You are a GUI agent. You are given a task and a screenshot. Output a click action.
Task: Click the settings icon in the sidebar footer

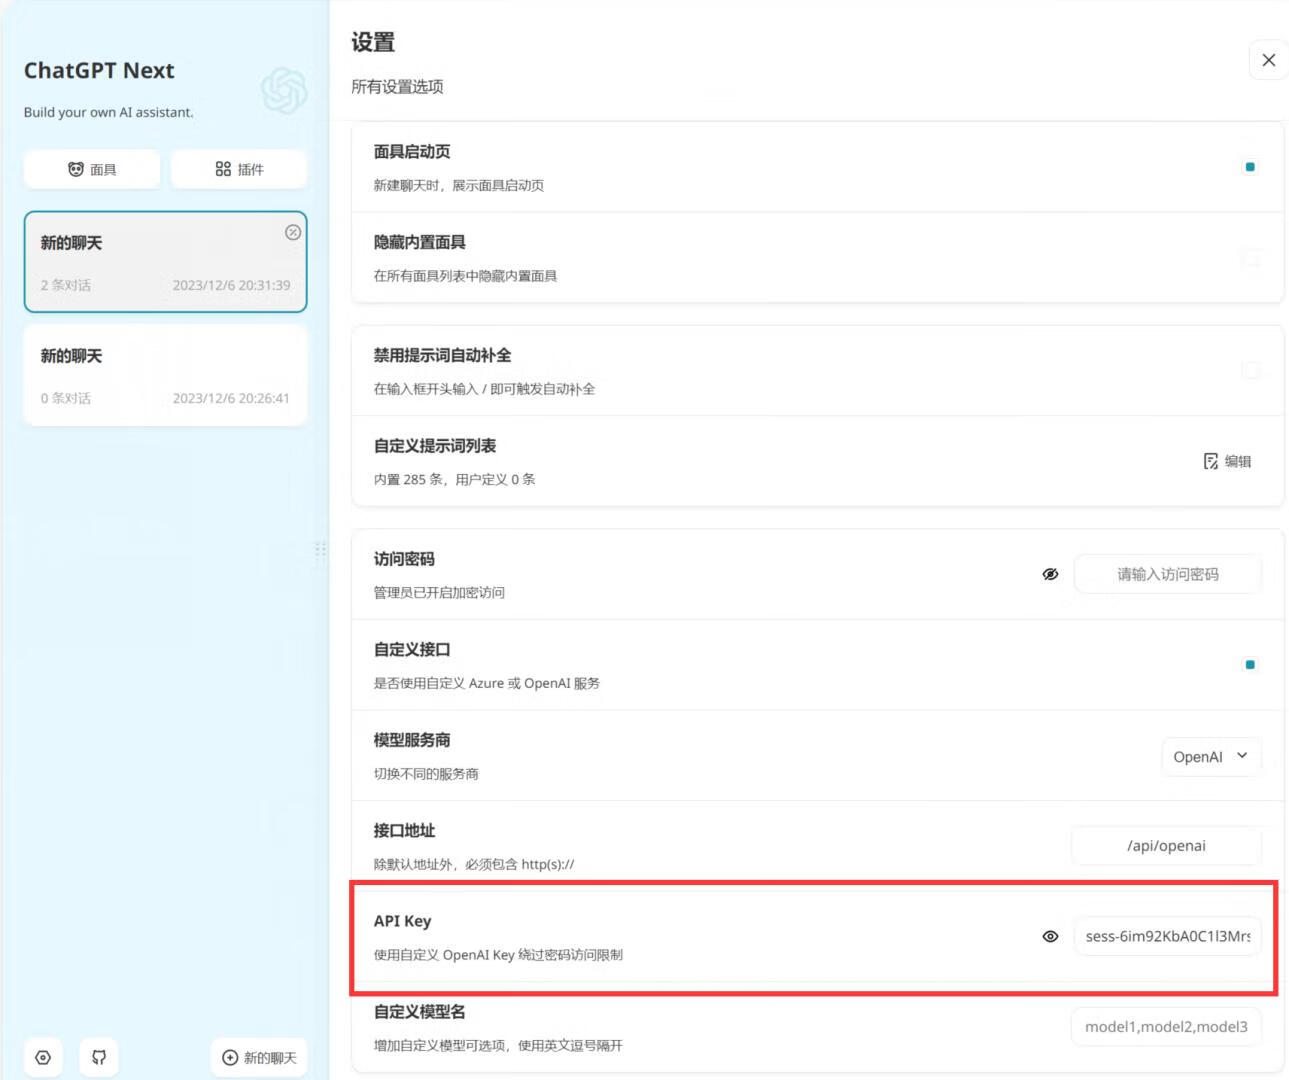pyautogui.click(x=43, y=1057)
